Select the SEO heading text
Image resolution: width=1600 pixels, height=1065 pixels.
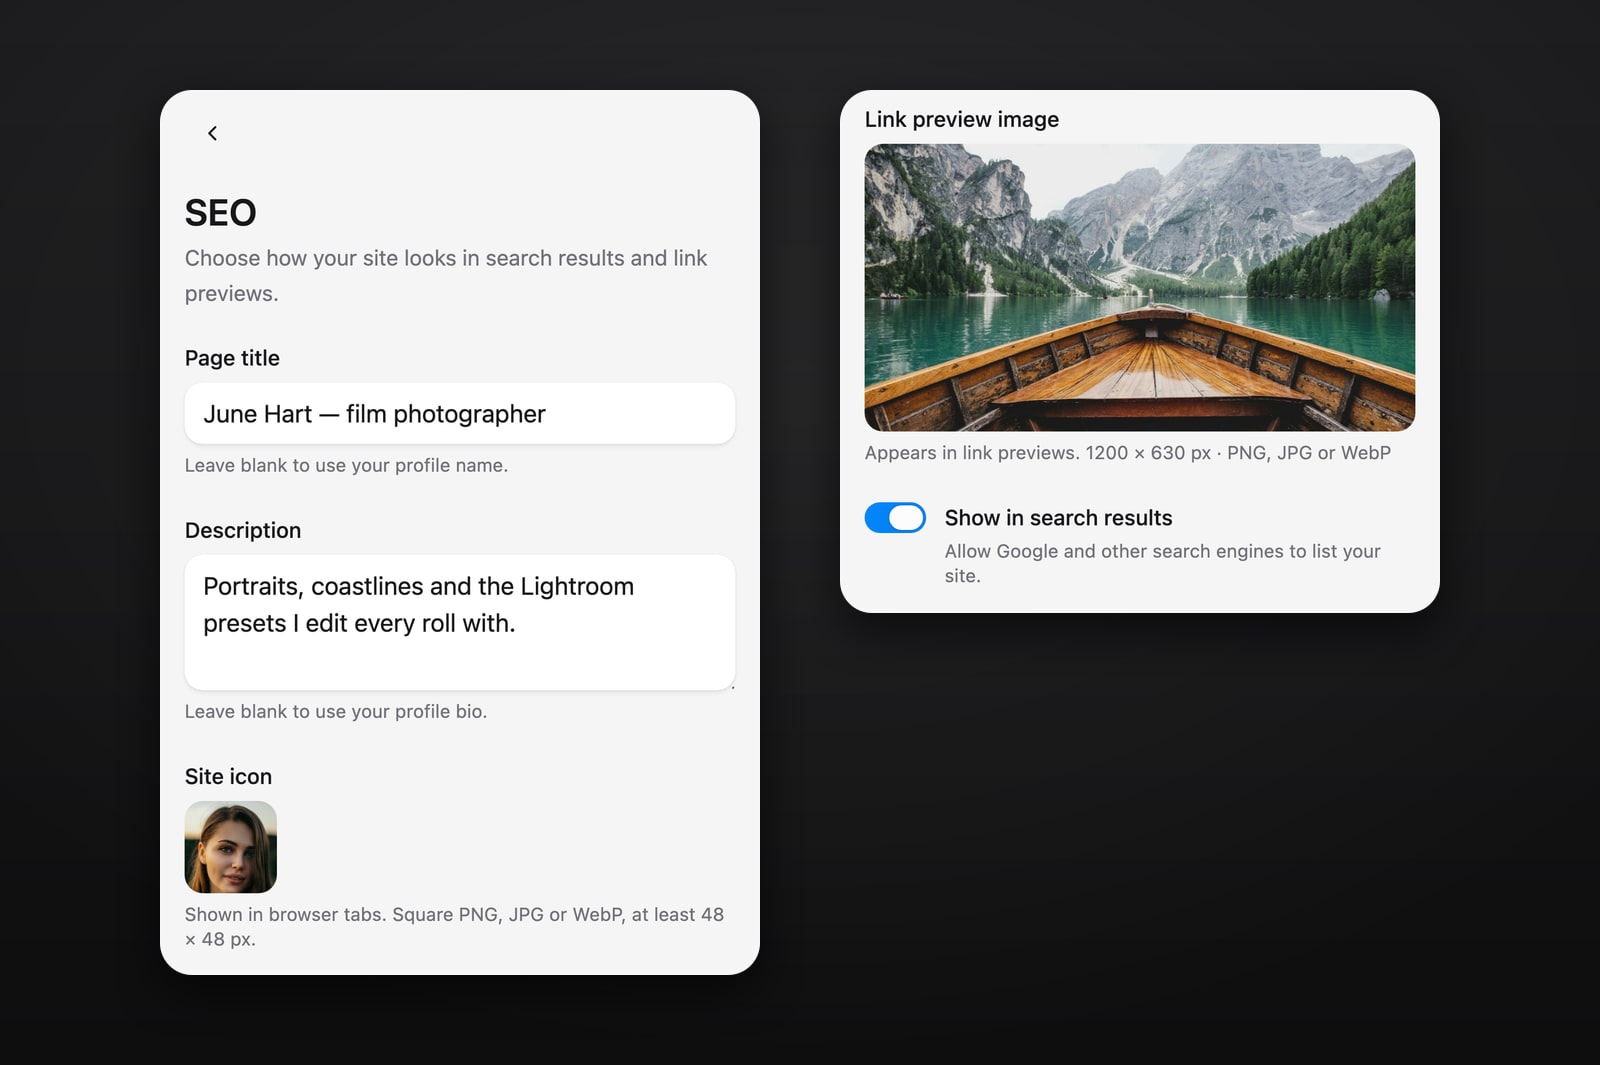(x=221, y=213)
